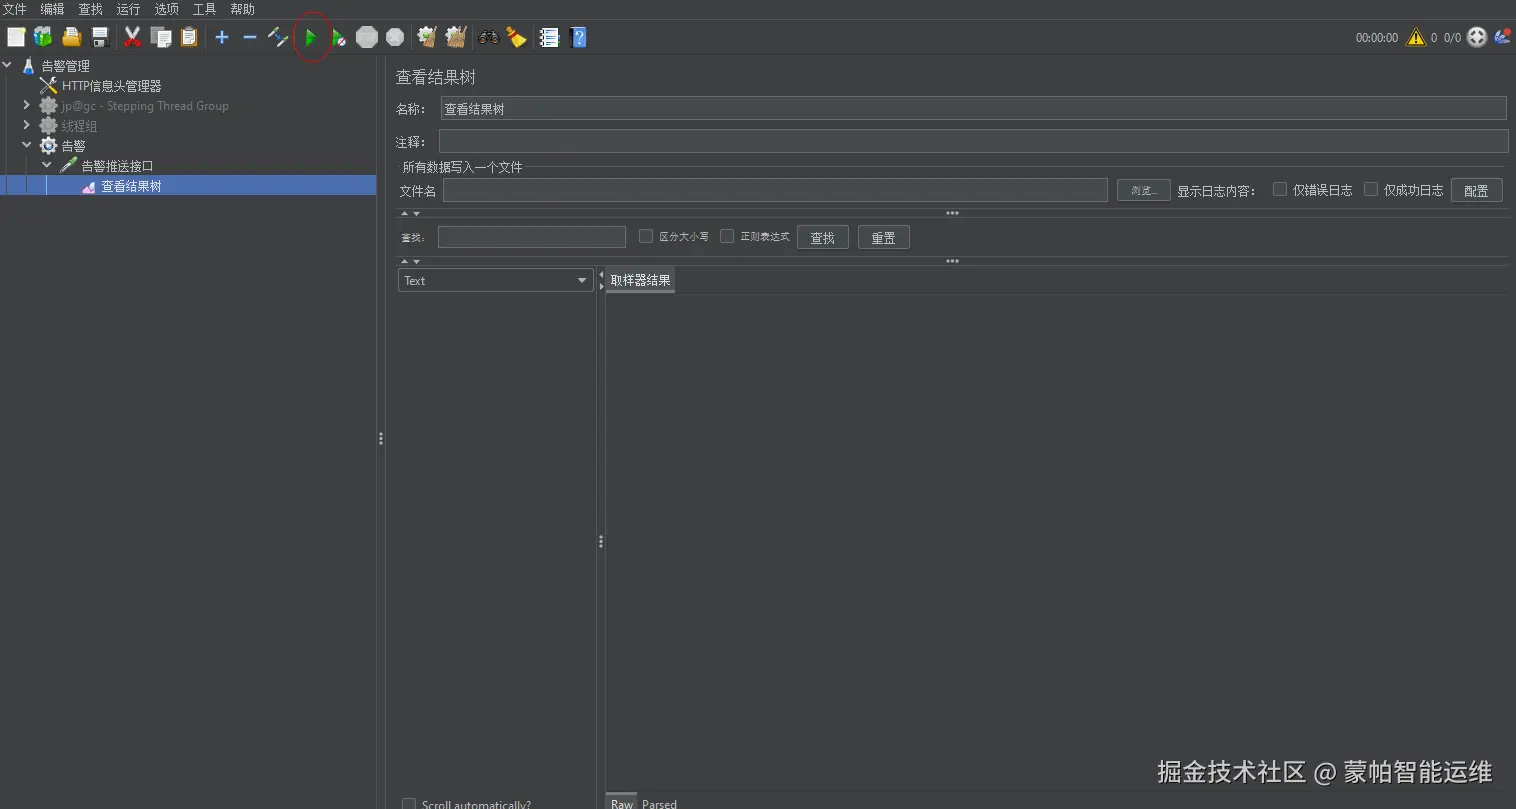Enable the 仅成功日志 checkbox
The height and width of the screenshot is (809, 1516).
(x=1371, y=189)
